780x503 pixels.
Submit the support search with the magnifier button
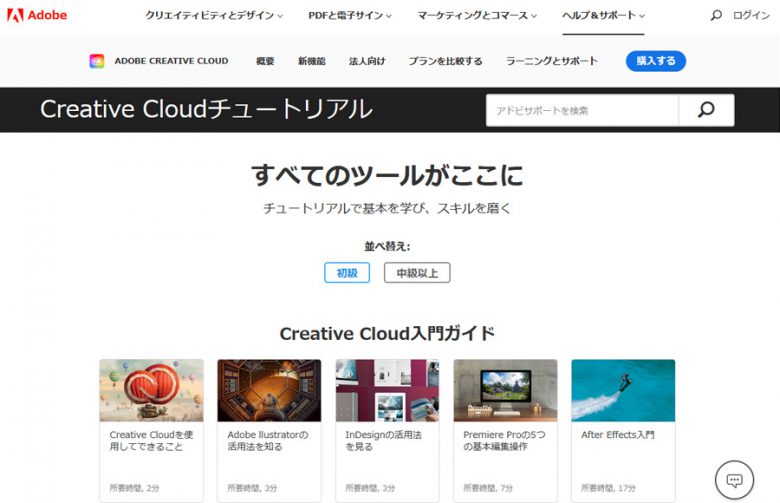(x=706, y=110)
